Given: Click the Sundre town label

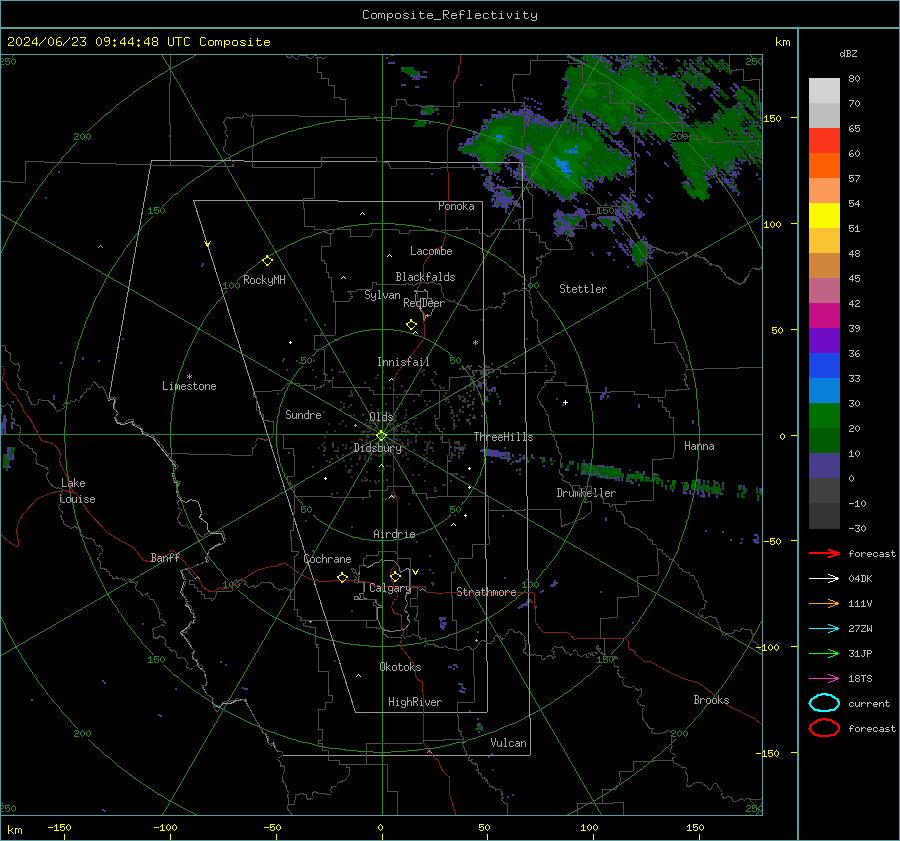Looking at the screenshot, I should click(x=303, y=415).
